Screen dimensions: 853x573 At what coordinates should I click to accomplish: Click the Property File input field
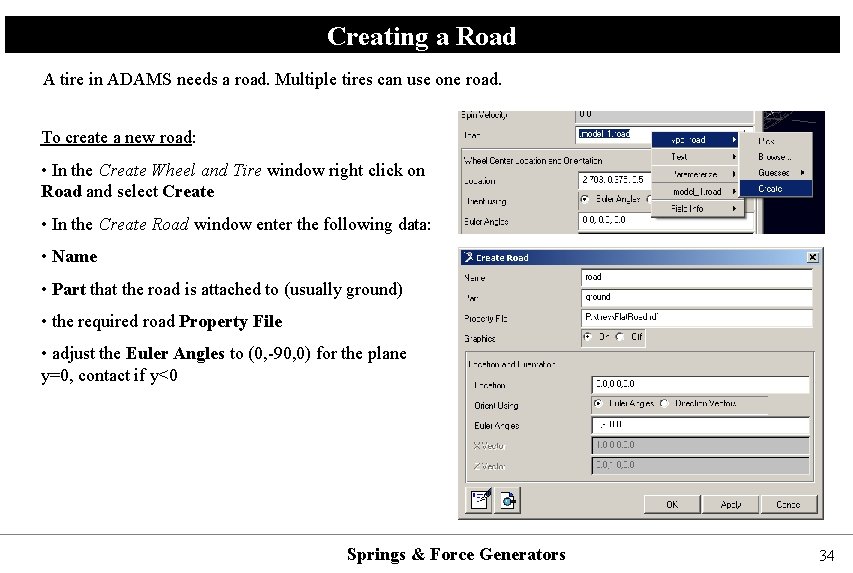pos(697,317)
